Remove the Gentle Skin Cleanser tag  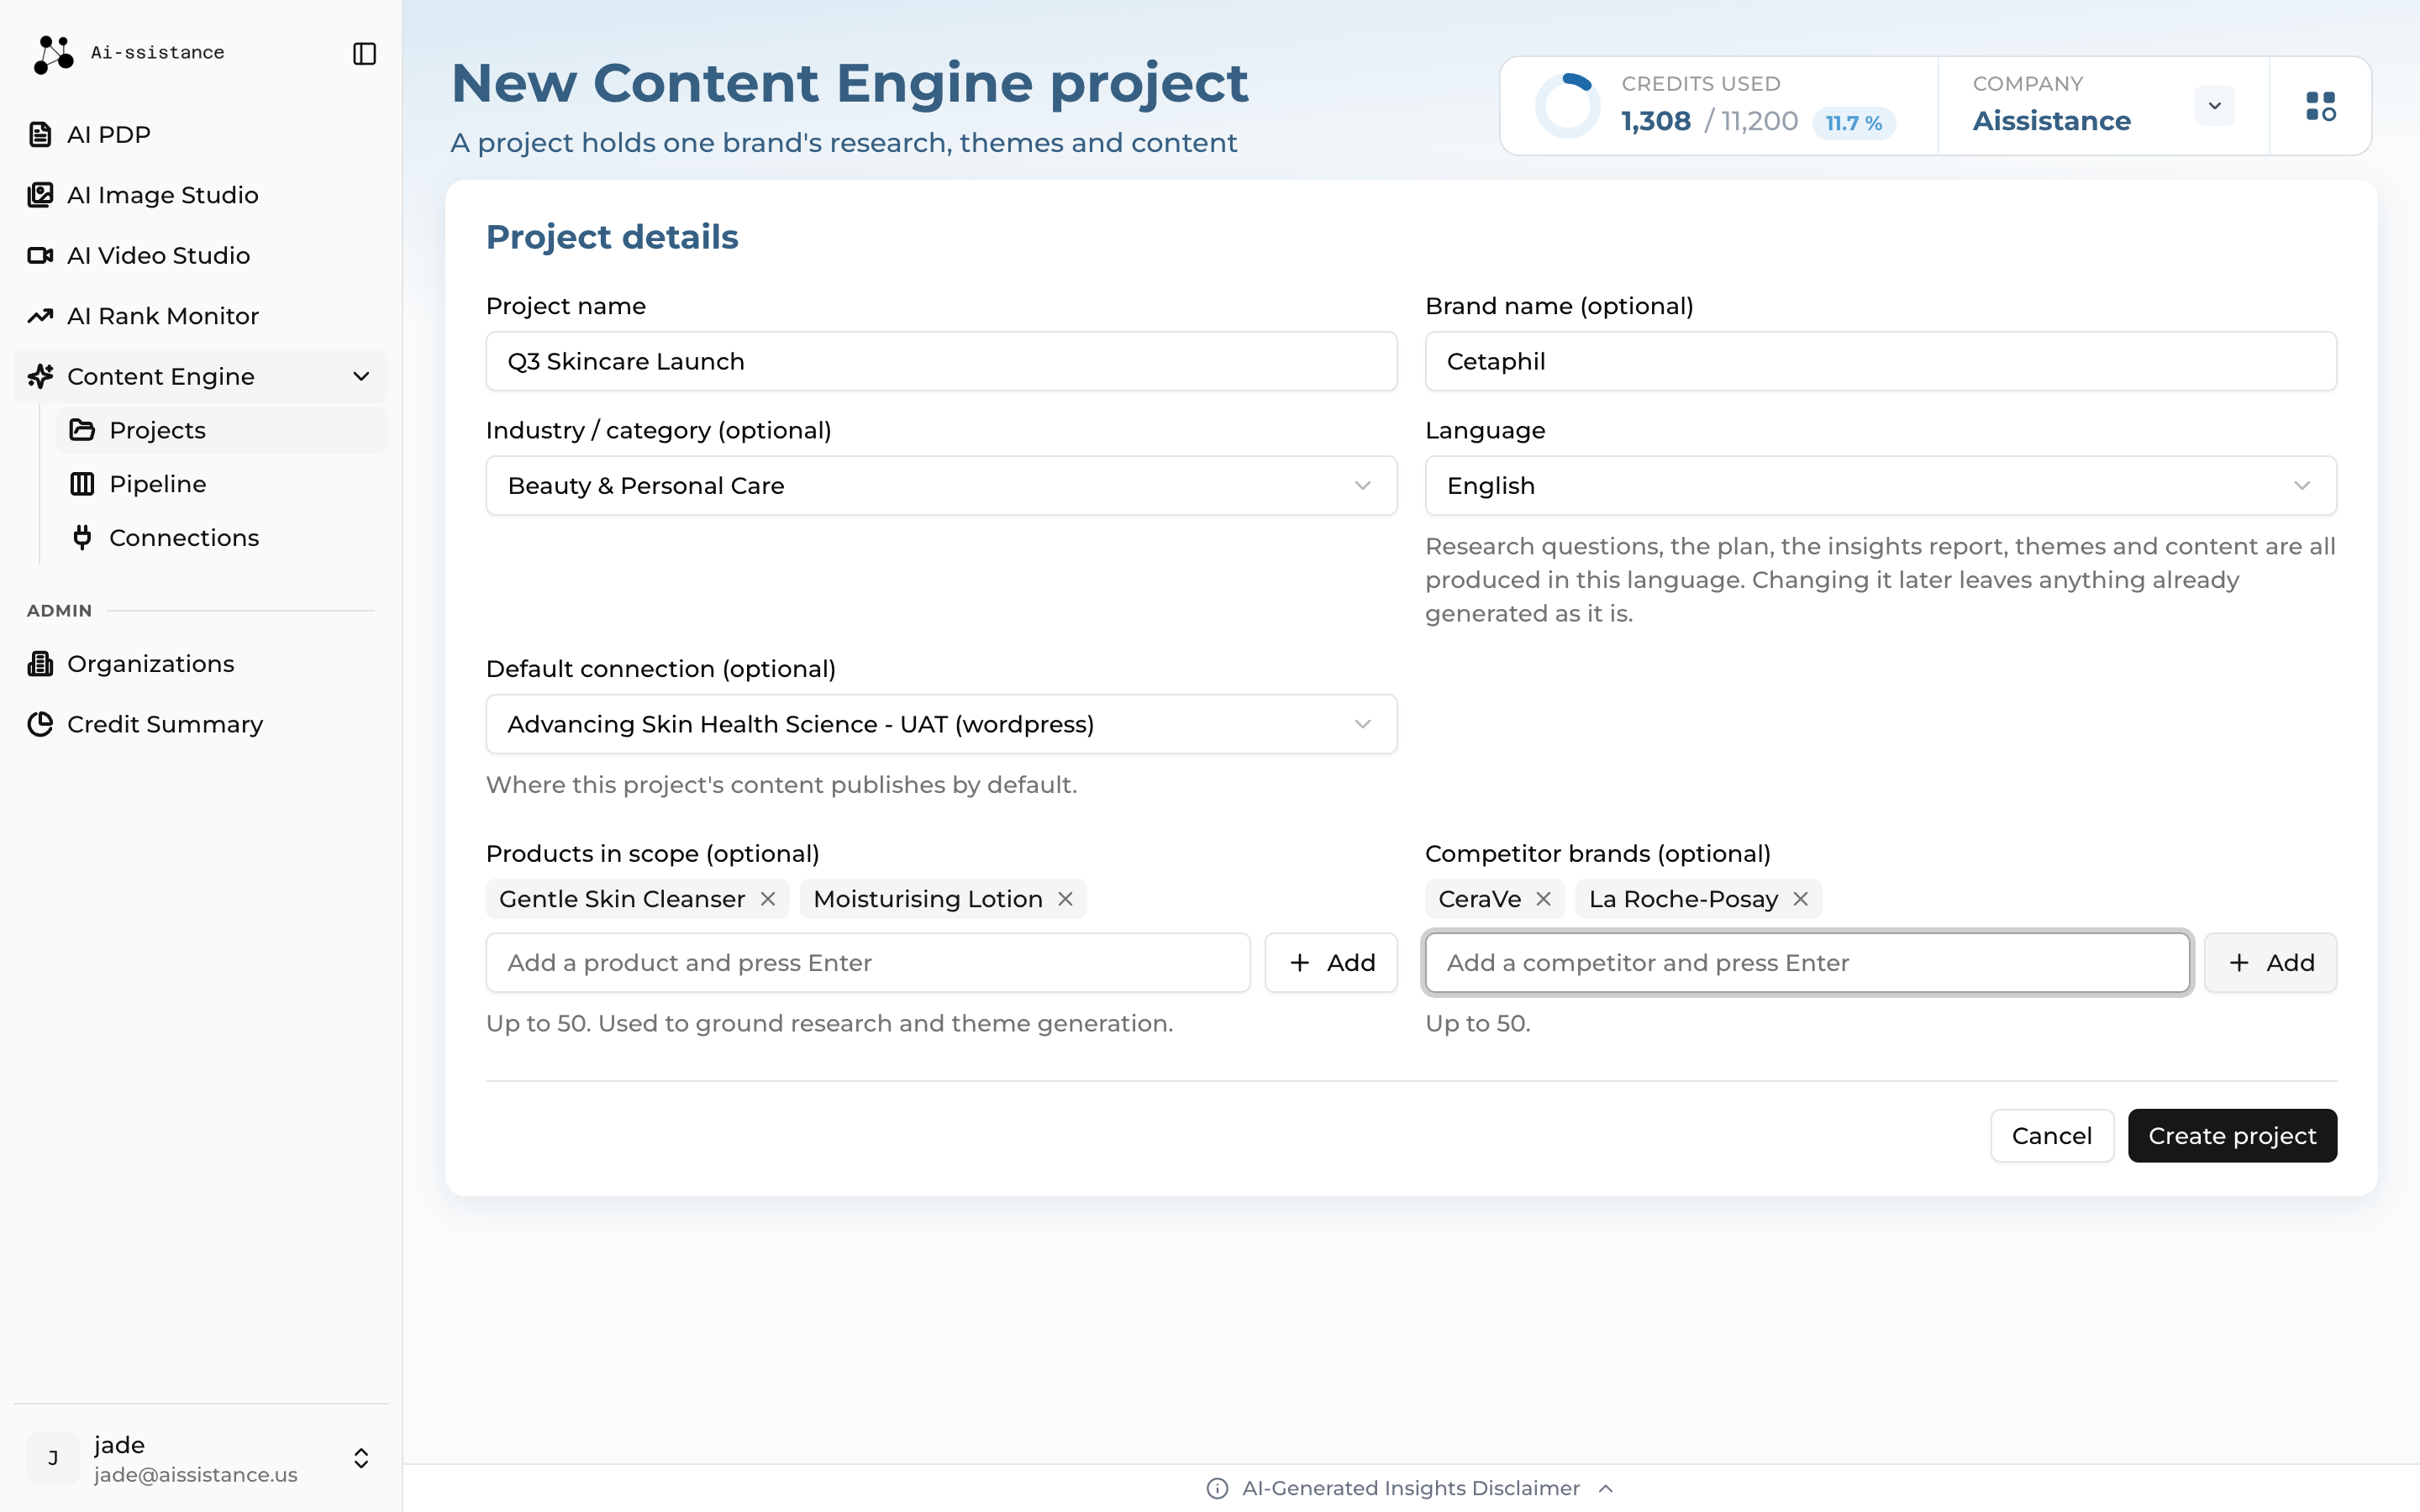(x=768, y=899)
